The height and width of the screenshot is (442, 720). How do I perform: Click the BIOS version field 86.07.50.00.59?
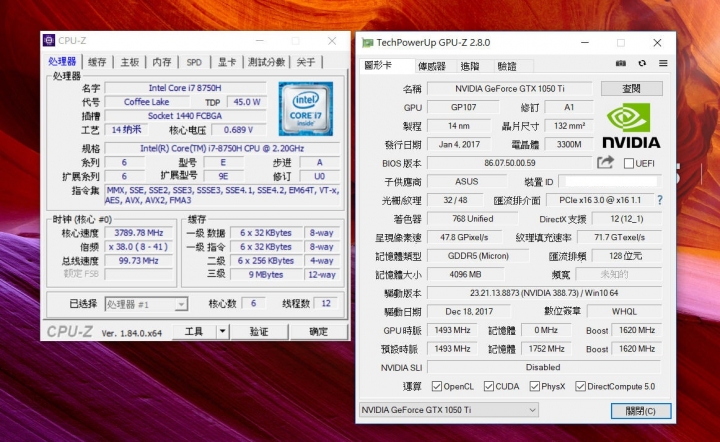(x=510, y=163)
